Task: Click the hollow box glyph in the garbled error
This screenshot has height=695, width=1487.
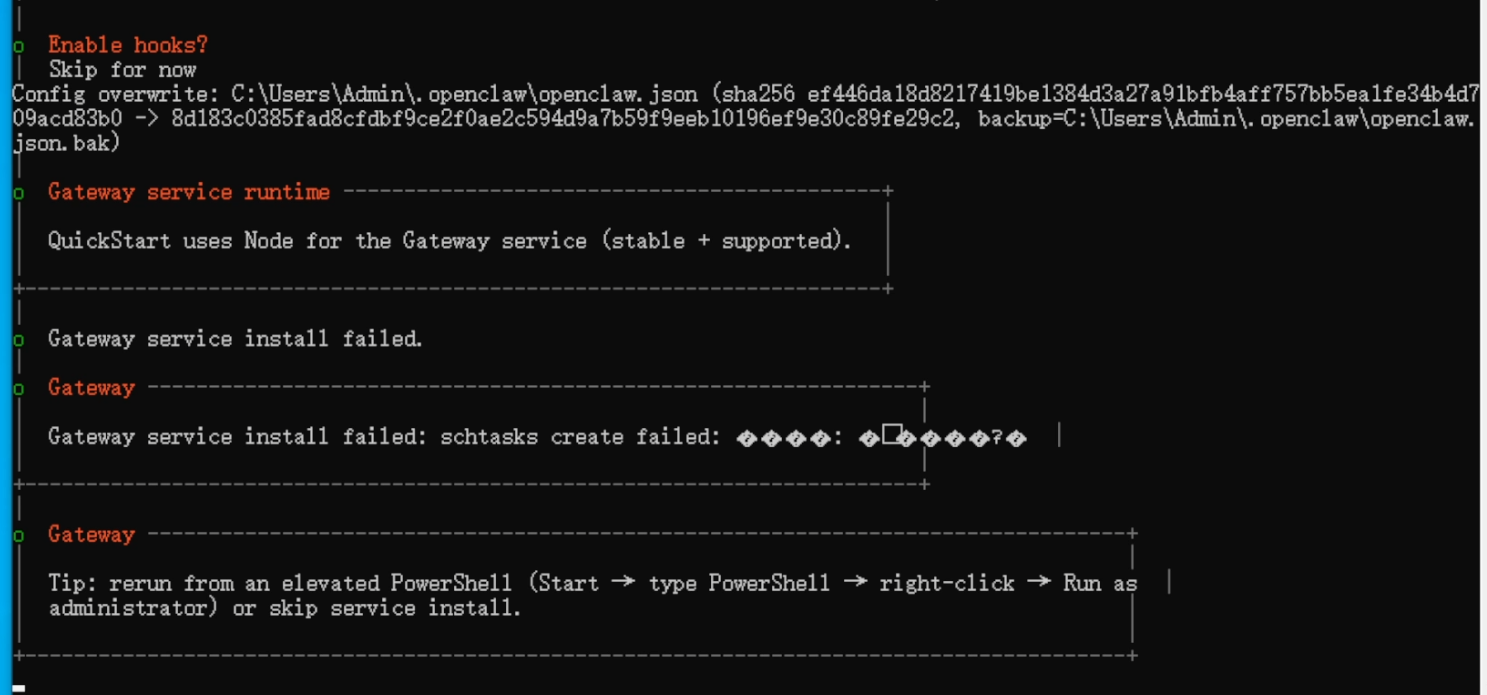Action: tap(892, 435)
